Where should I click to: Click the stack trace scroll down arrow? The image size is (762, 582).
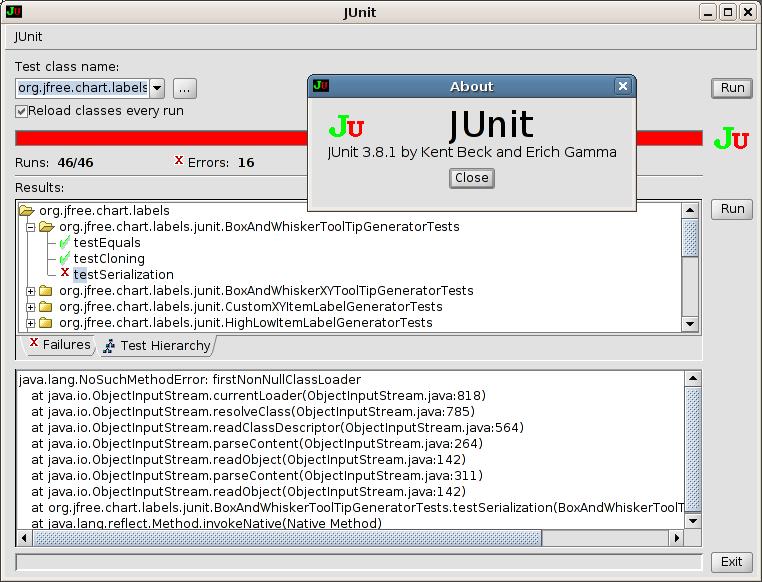pos(693,521)
